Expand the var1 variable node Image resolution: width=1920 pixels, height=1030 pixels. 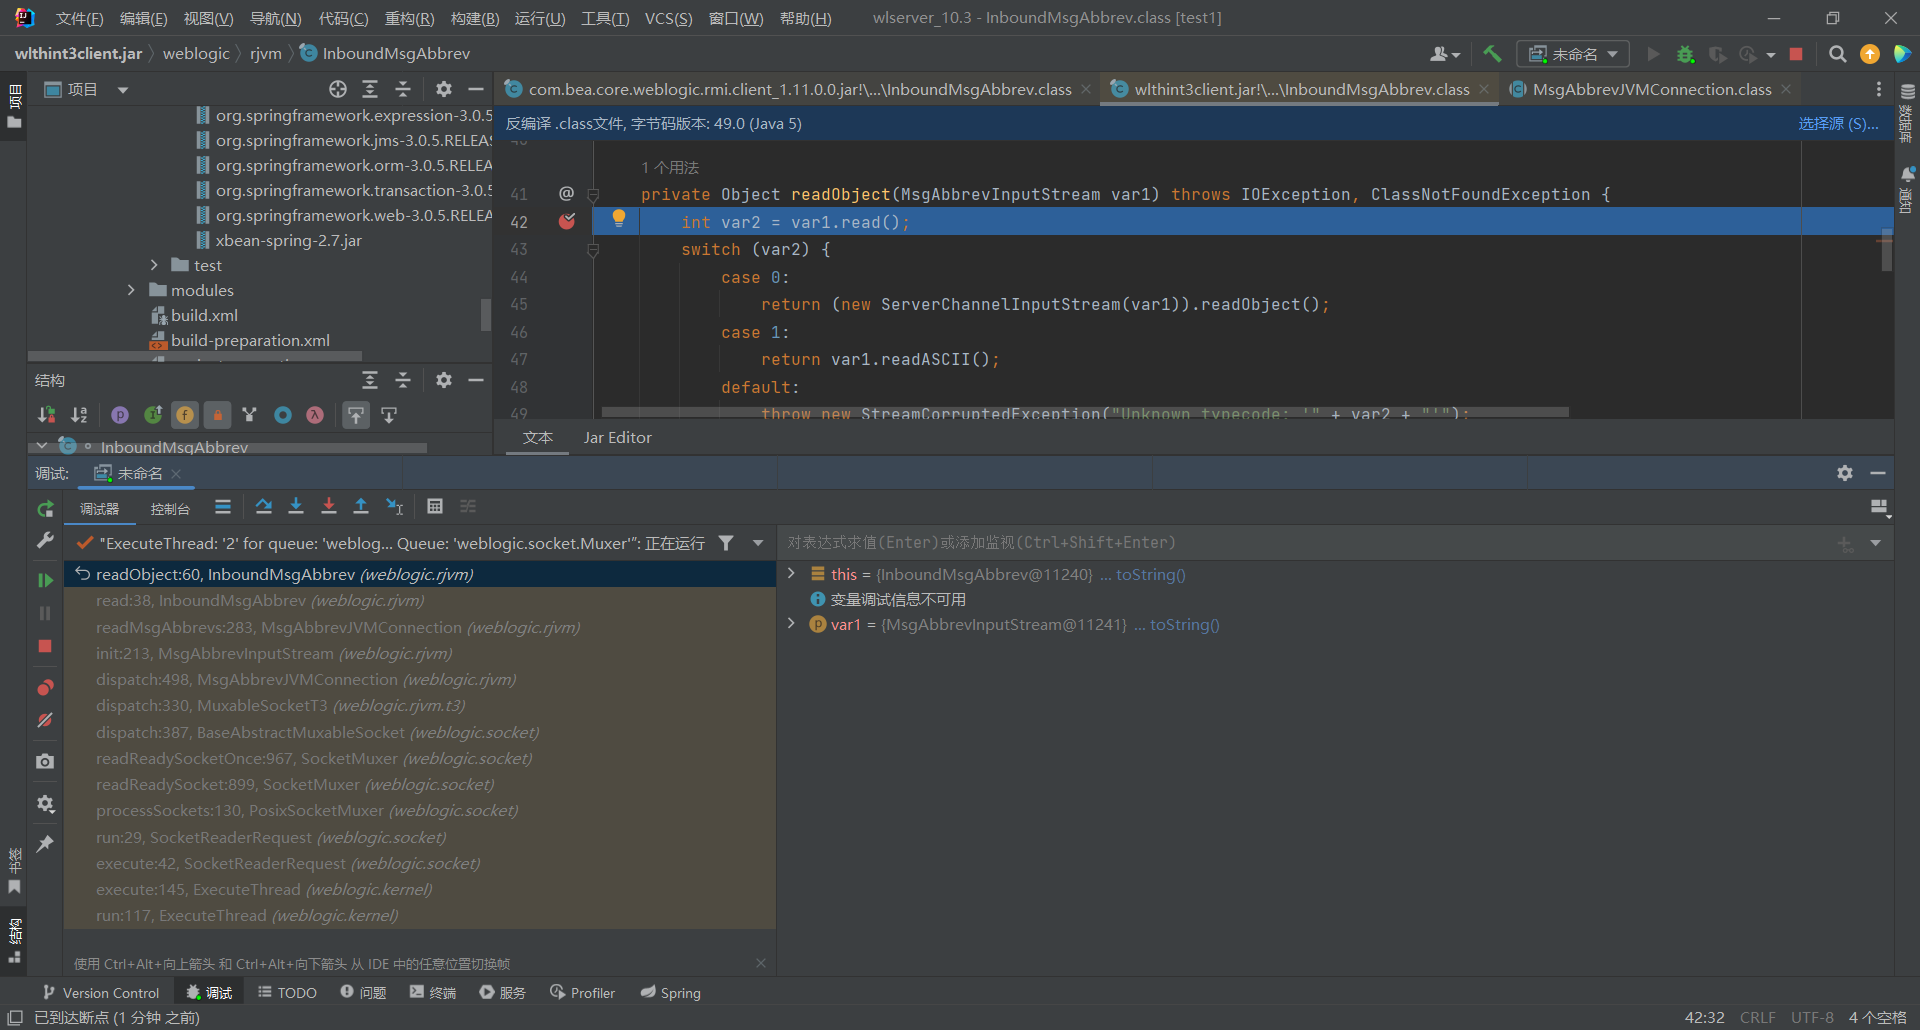click(791, 624)
